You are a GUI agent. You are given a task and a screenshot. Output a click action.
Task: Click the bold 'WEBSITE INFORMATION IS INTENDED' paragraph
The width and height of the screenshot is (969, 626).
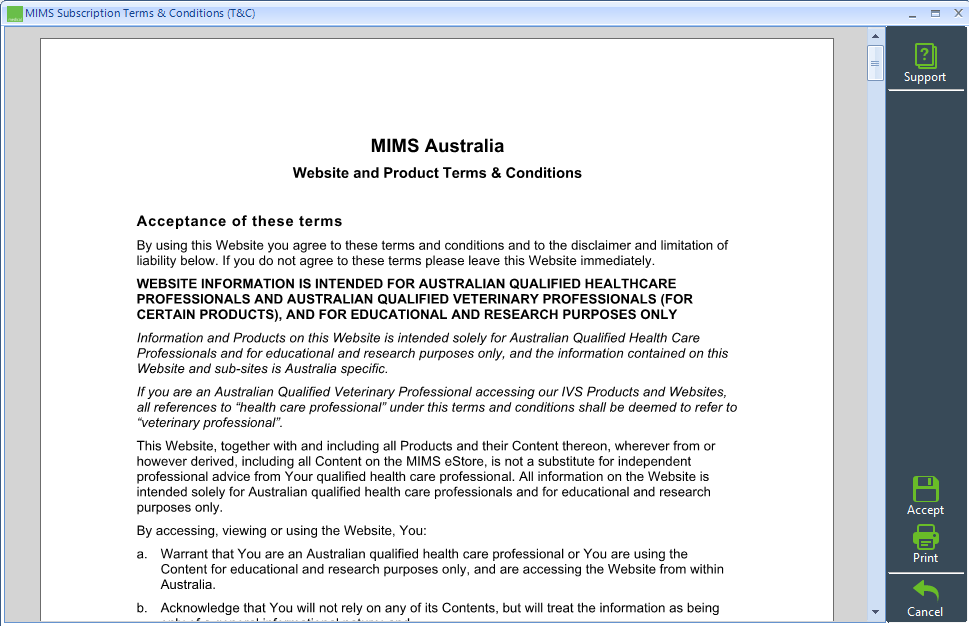coord(415,299)
